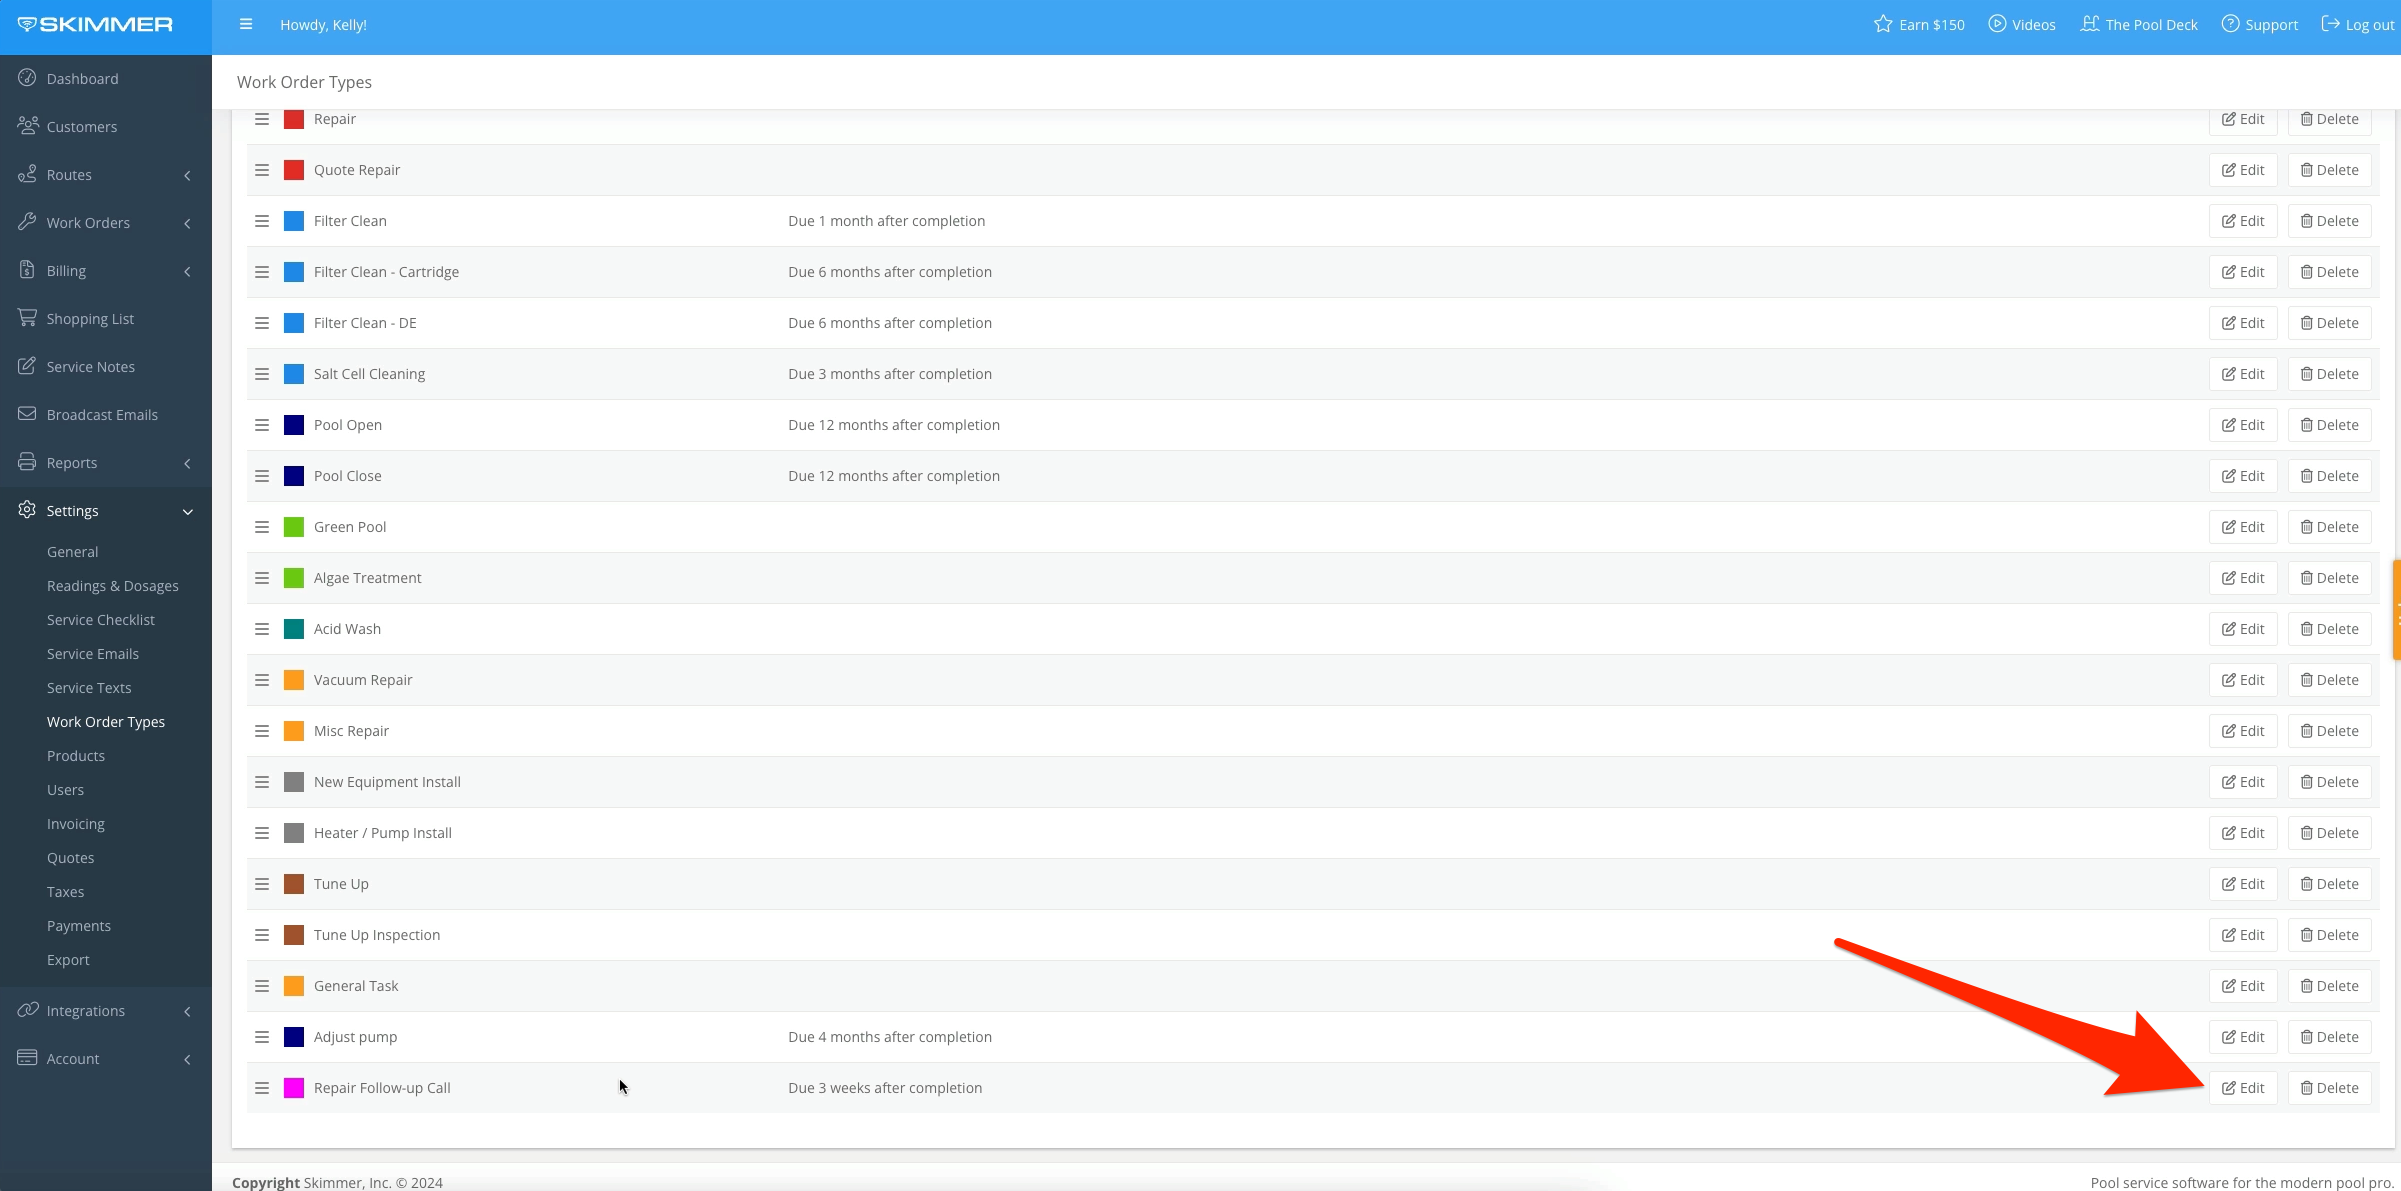Expand the Routes section in sidebar
The height and width of the screenshot is (1191, 2401).
pos(187,174)
